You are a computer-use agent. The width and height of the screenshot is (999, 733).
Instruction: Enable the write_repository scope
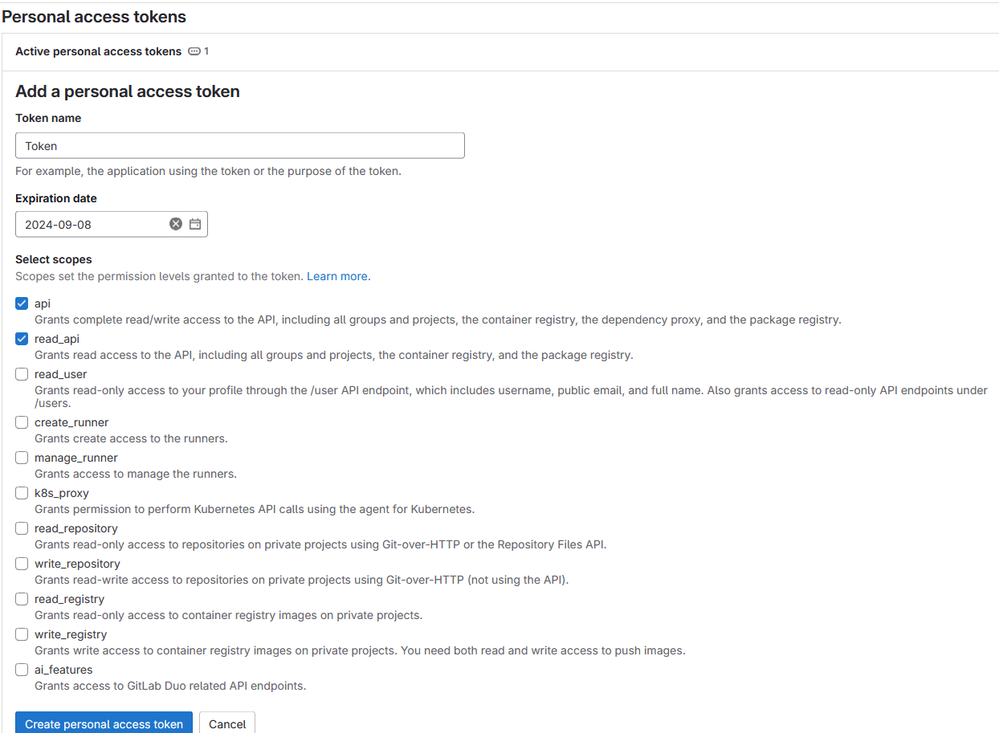(x=22, y=564)
